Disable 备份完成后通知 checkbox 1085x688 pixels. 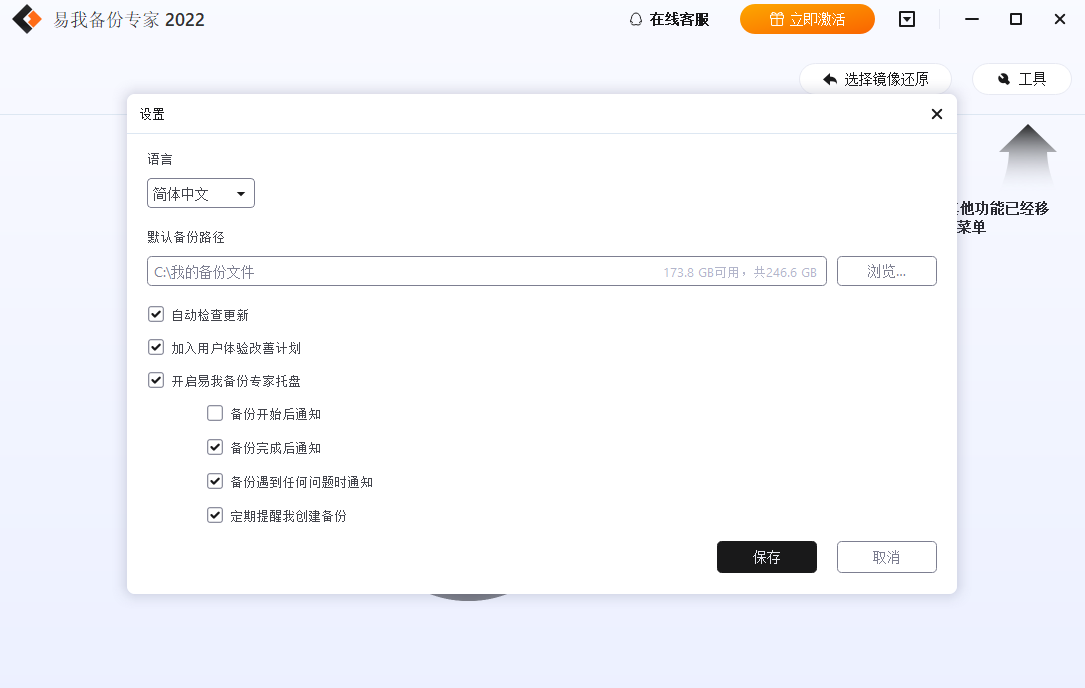tap(215, 447)
